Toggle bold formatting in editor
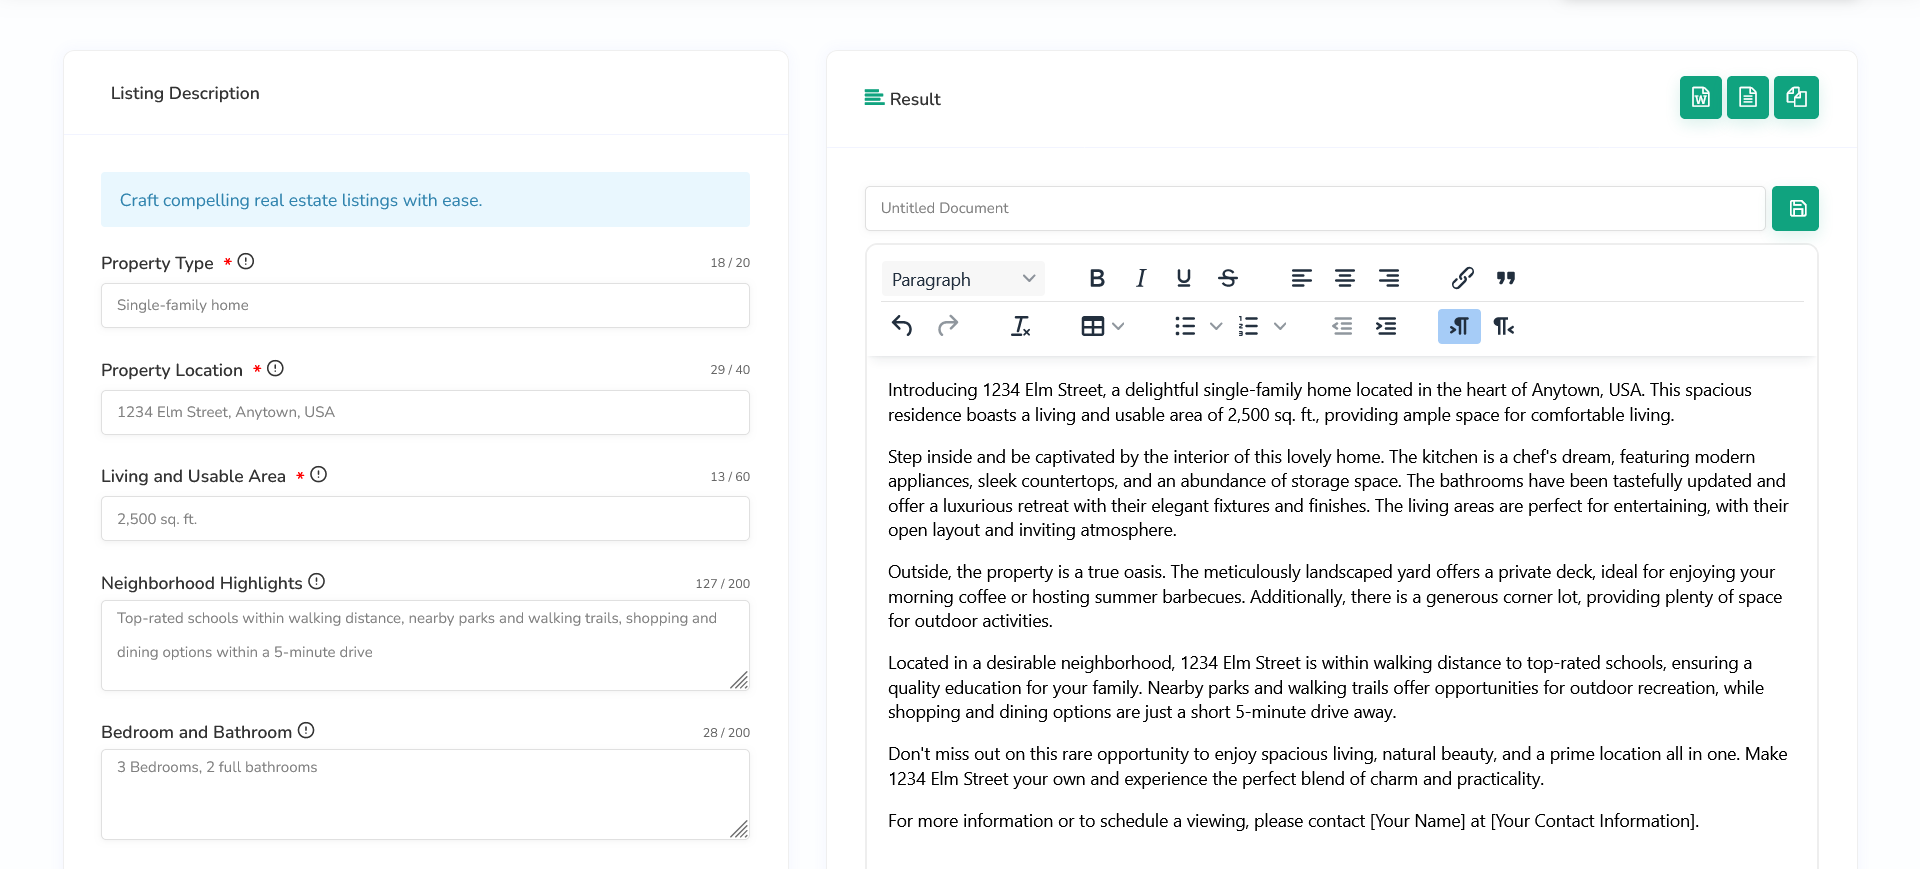 (1097, 279)
